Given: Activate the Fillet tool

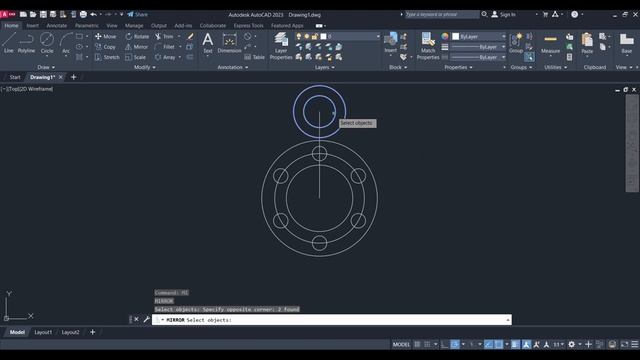Looking at the screenshot, I should pos(165,47).
